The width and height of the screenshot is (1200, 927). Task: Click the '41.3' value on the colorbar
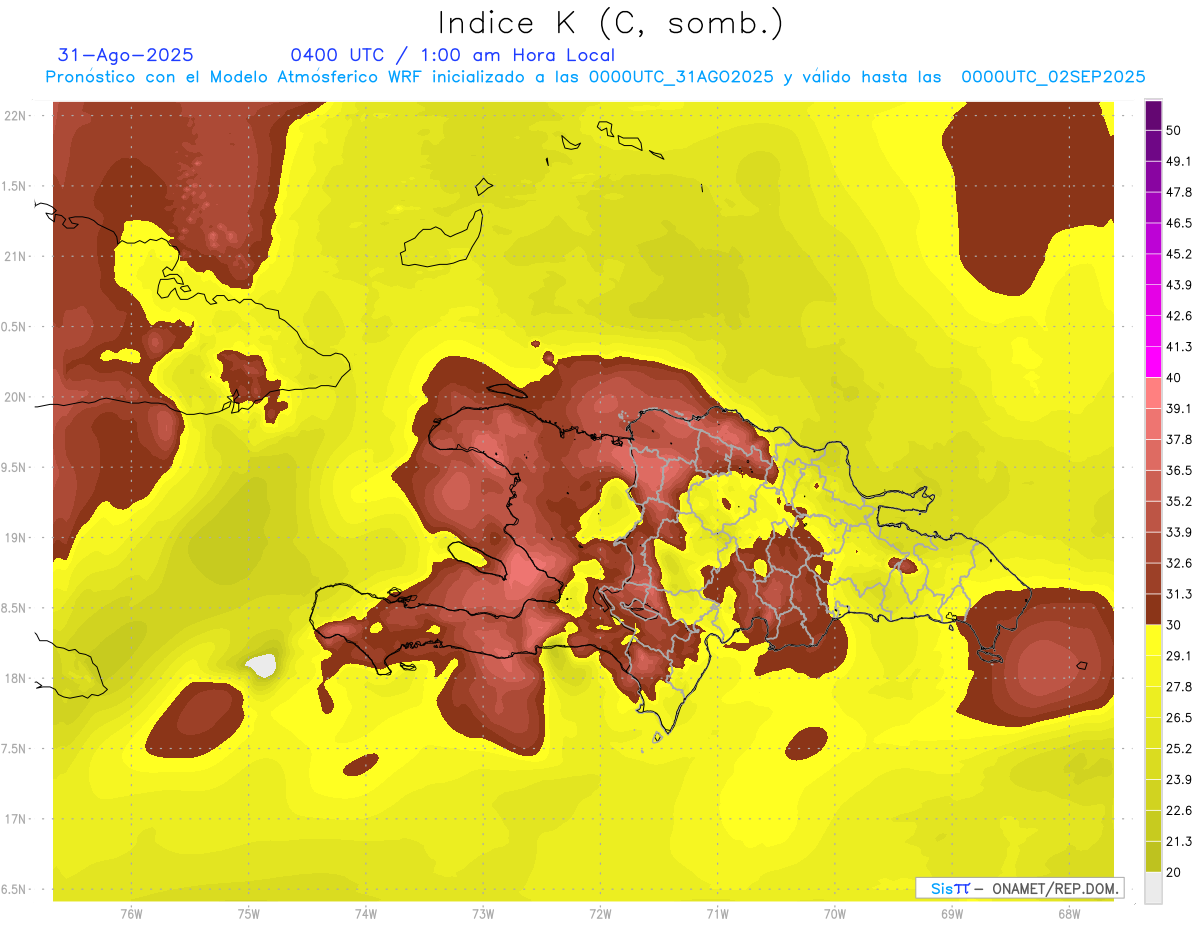pos(1179,347)
